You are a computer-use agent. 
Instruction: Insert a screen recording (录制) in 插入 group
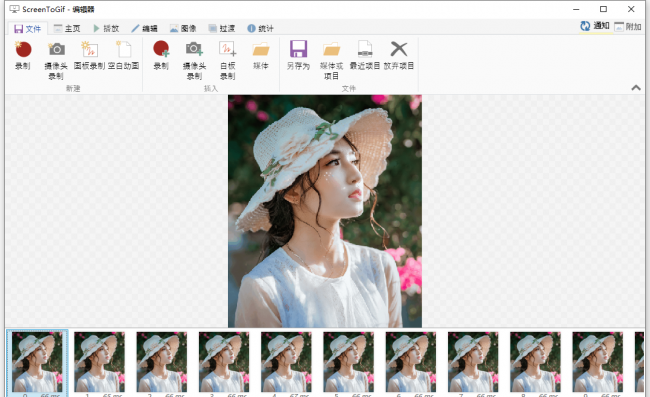click(161, 56)
